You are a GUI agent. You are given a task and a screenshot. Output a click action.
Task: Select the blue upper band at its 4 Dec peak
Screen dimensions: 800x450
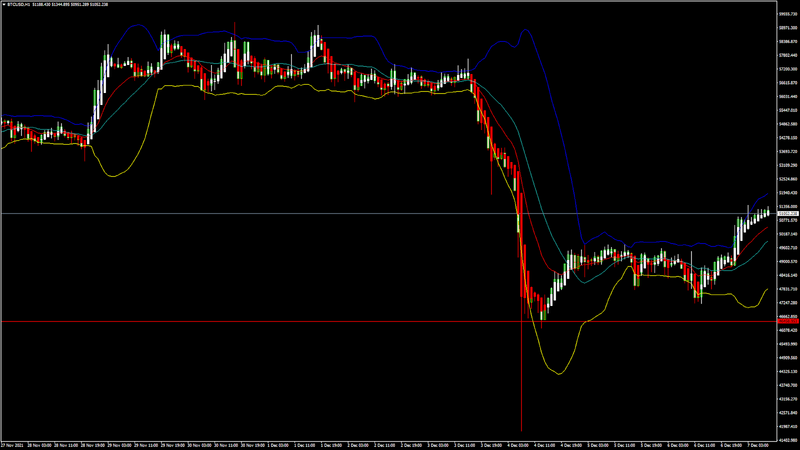(525, 30)
